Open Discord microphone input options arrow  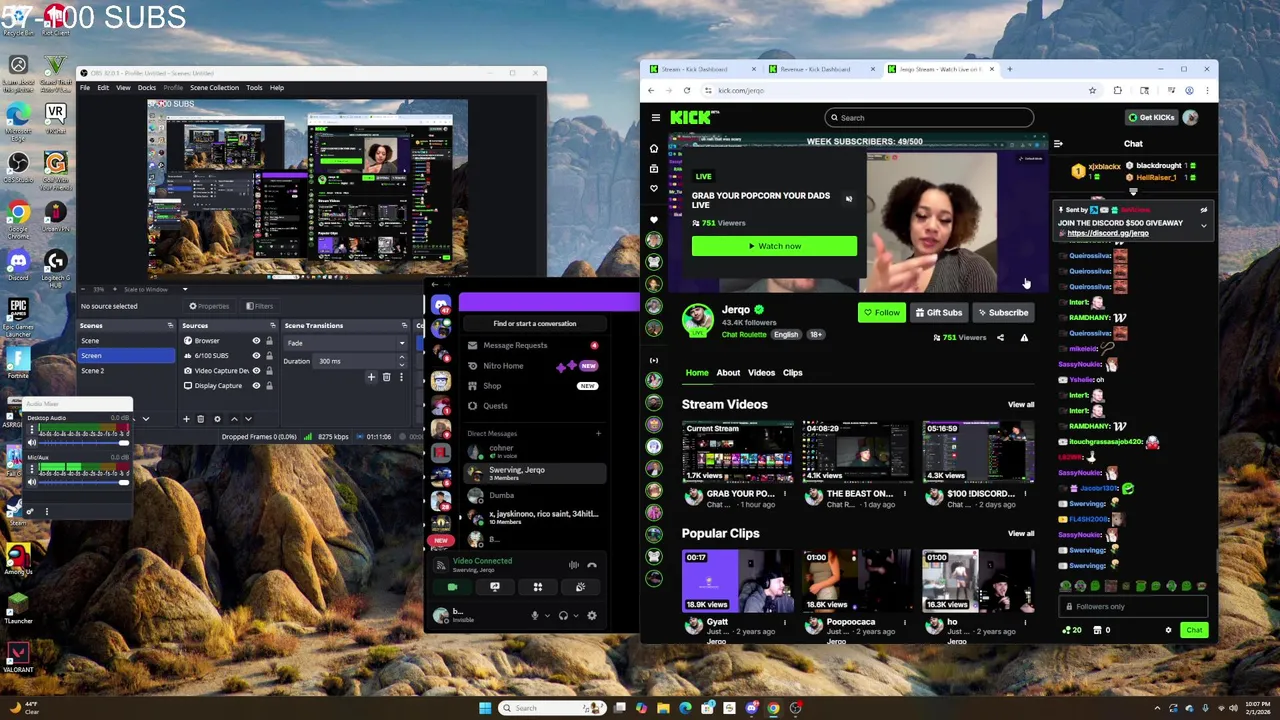(546, 616)
